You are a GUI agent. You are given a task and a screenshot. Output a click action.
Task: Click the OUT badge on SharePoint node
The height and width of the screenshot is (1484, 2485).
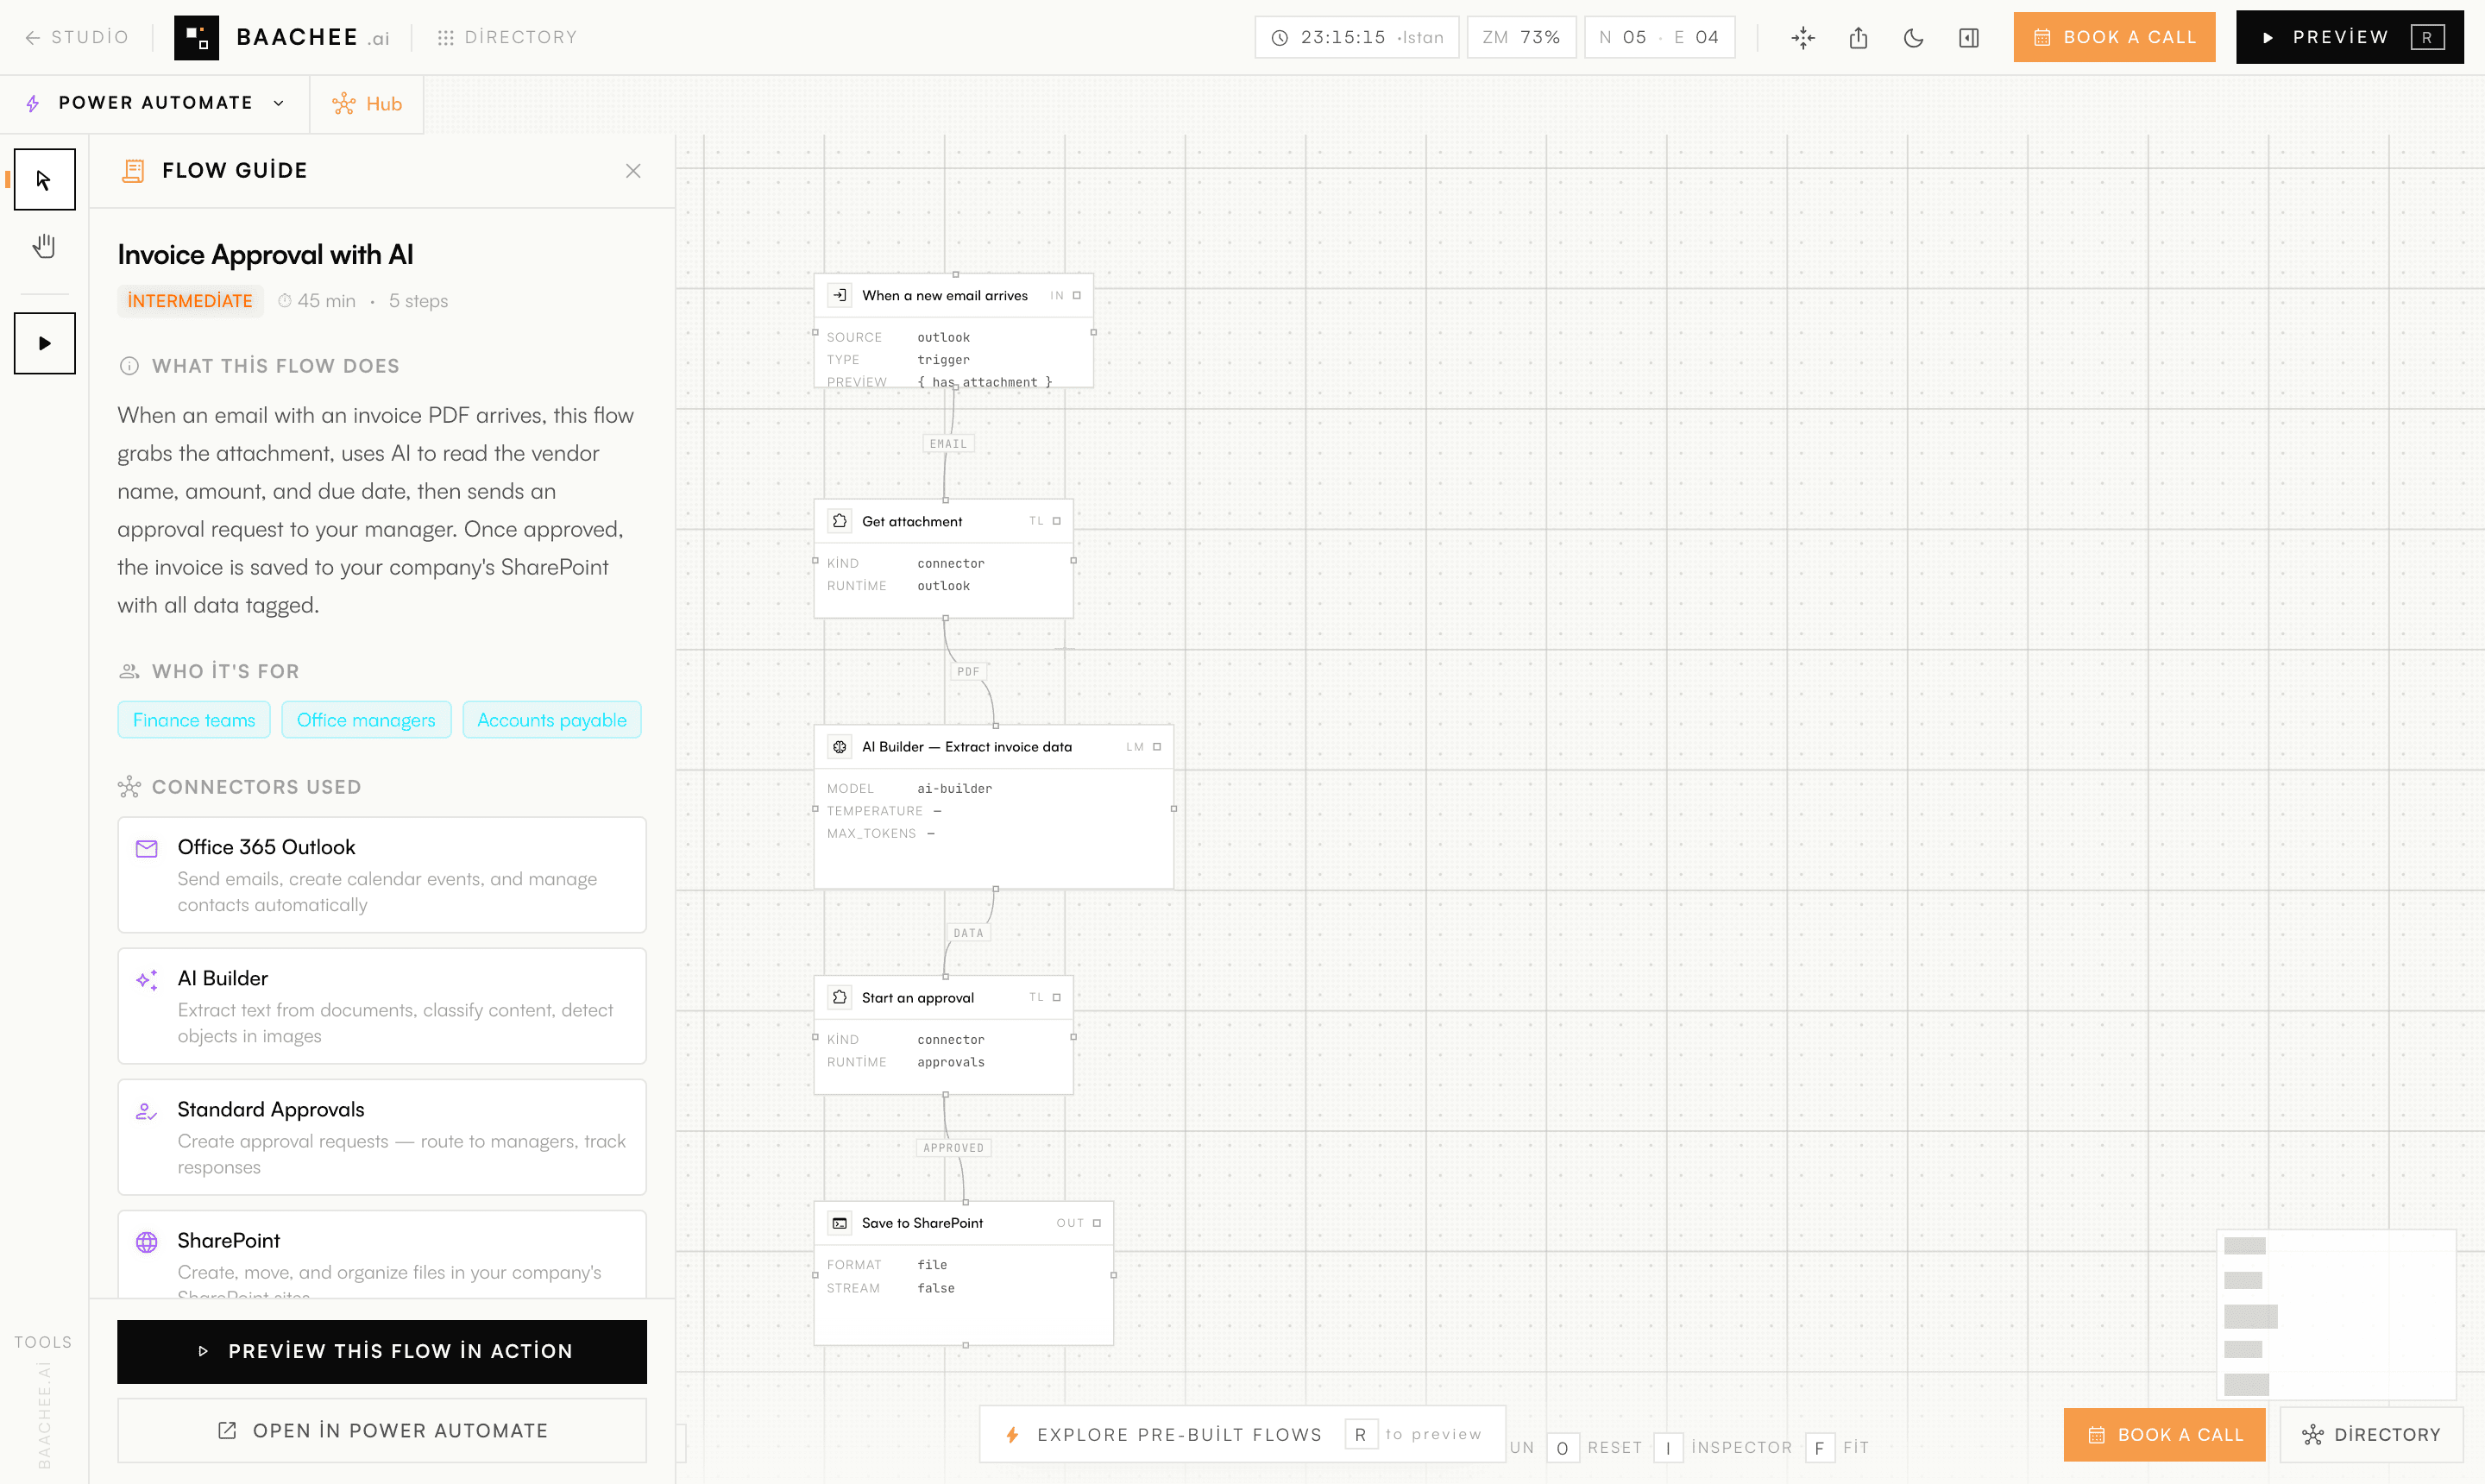click(x=1070, y=1223)
